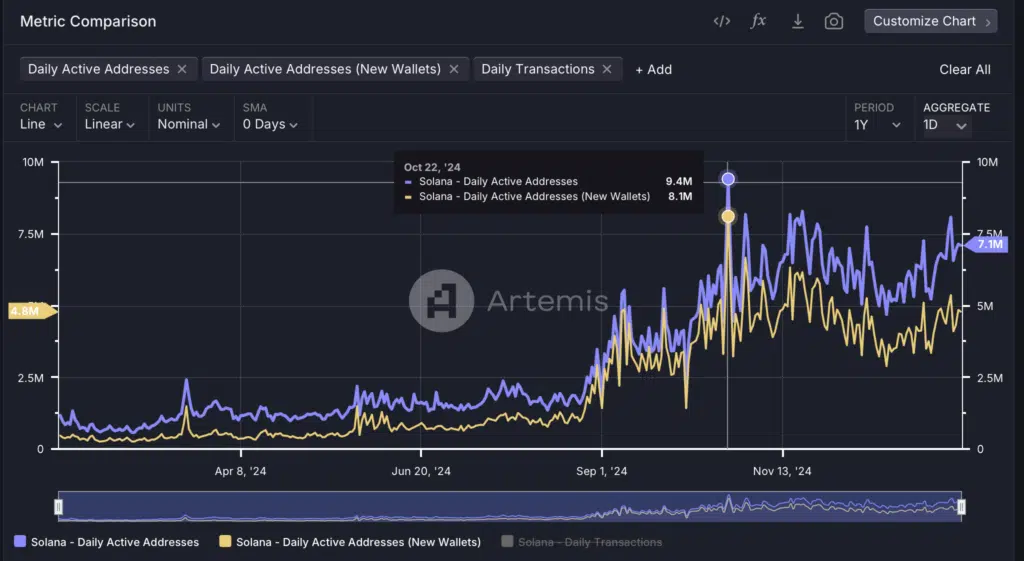Remove Daily Active Addresses (New Wallets) chip

point(454,69)
